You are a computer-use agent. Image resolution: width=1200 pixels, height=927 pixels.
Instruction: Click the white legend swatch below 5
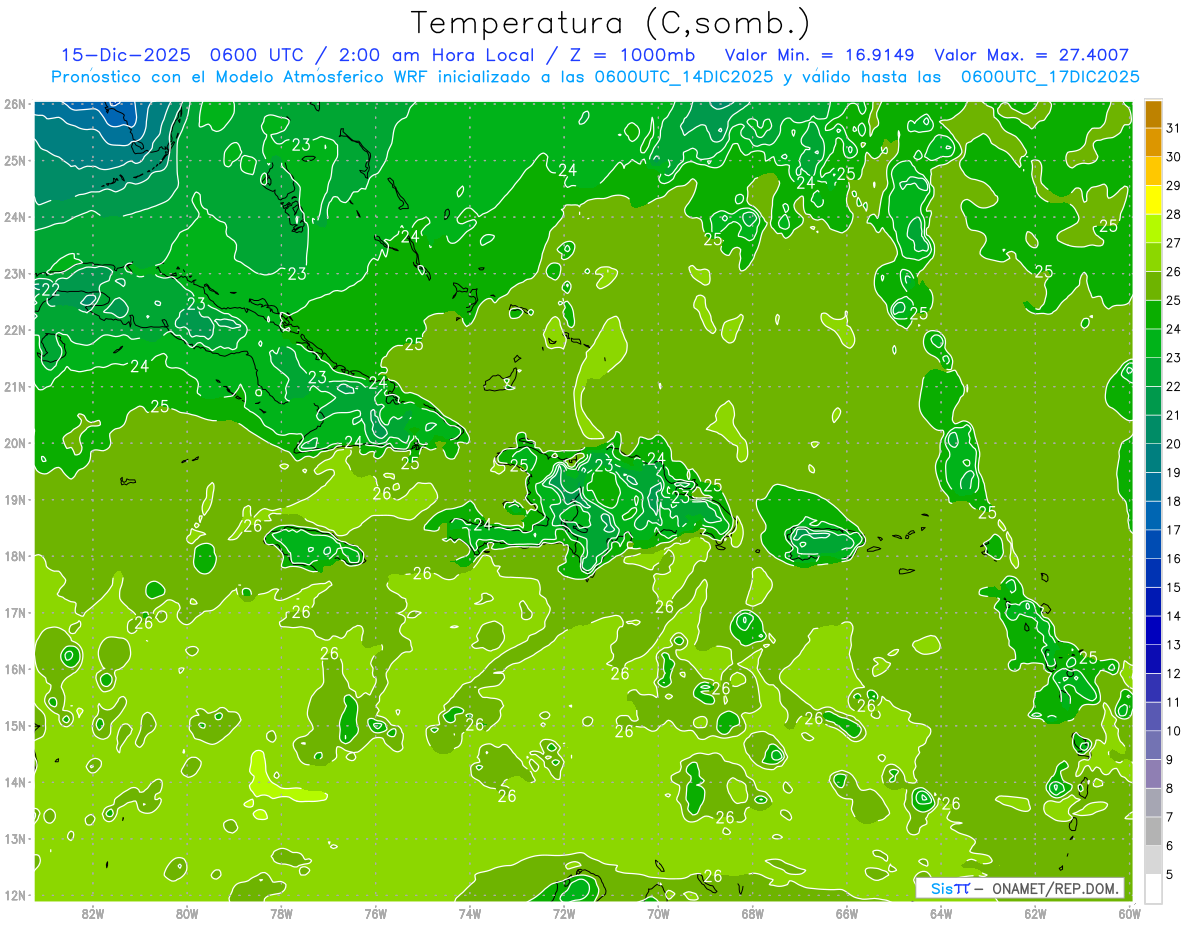(1153, 888)
